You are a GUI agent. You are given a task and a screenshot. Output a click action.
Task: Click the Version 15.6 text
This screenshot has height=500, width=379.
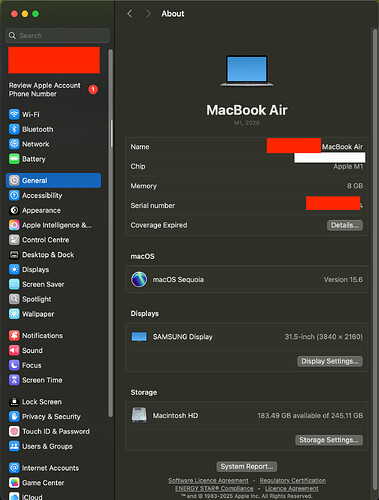(x=343, y=279)
